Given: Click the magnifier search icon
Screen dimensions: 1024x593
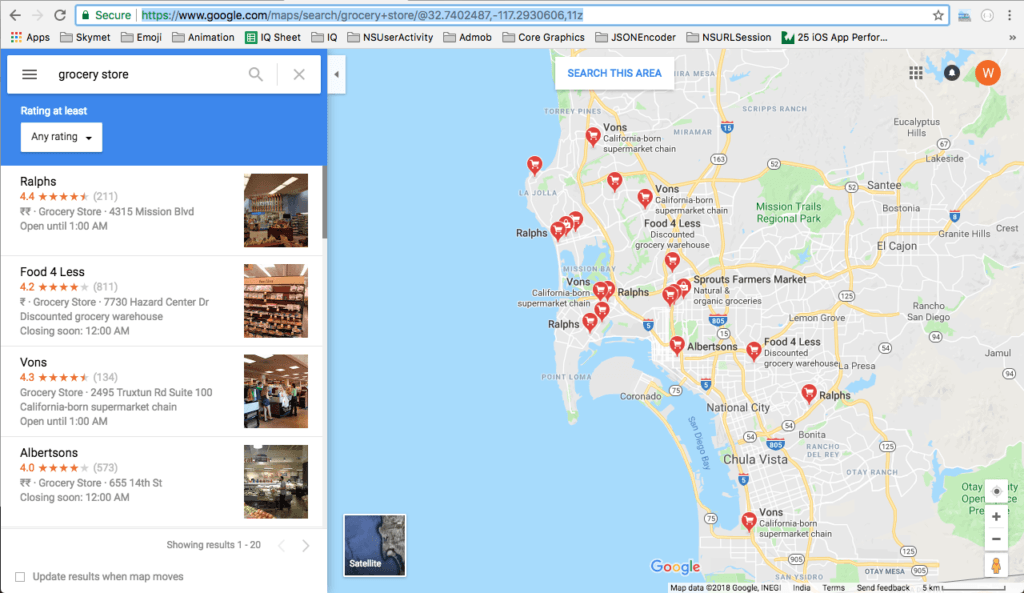Looking at the screenshot, I should tap(256, 74).
